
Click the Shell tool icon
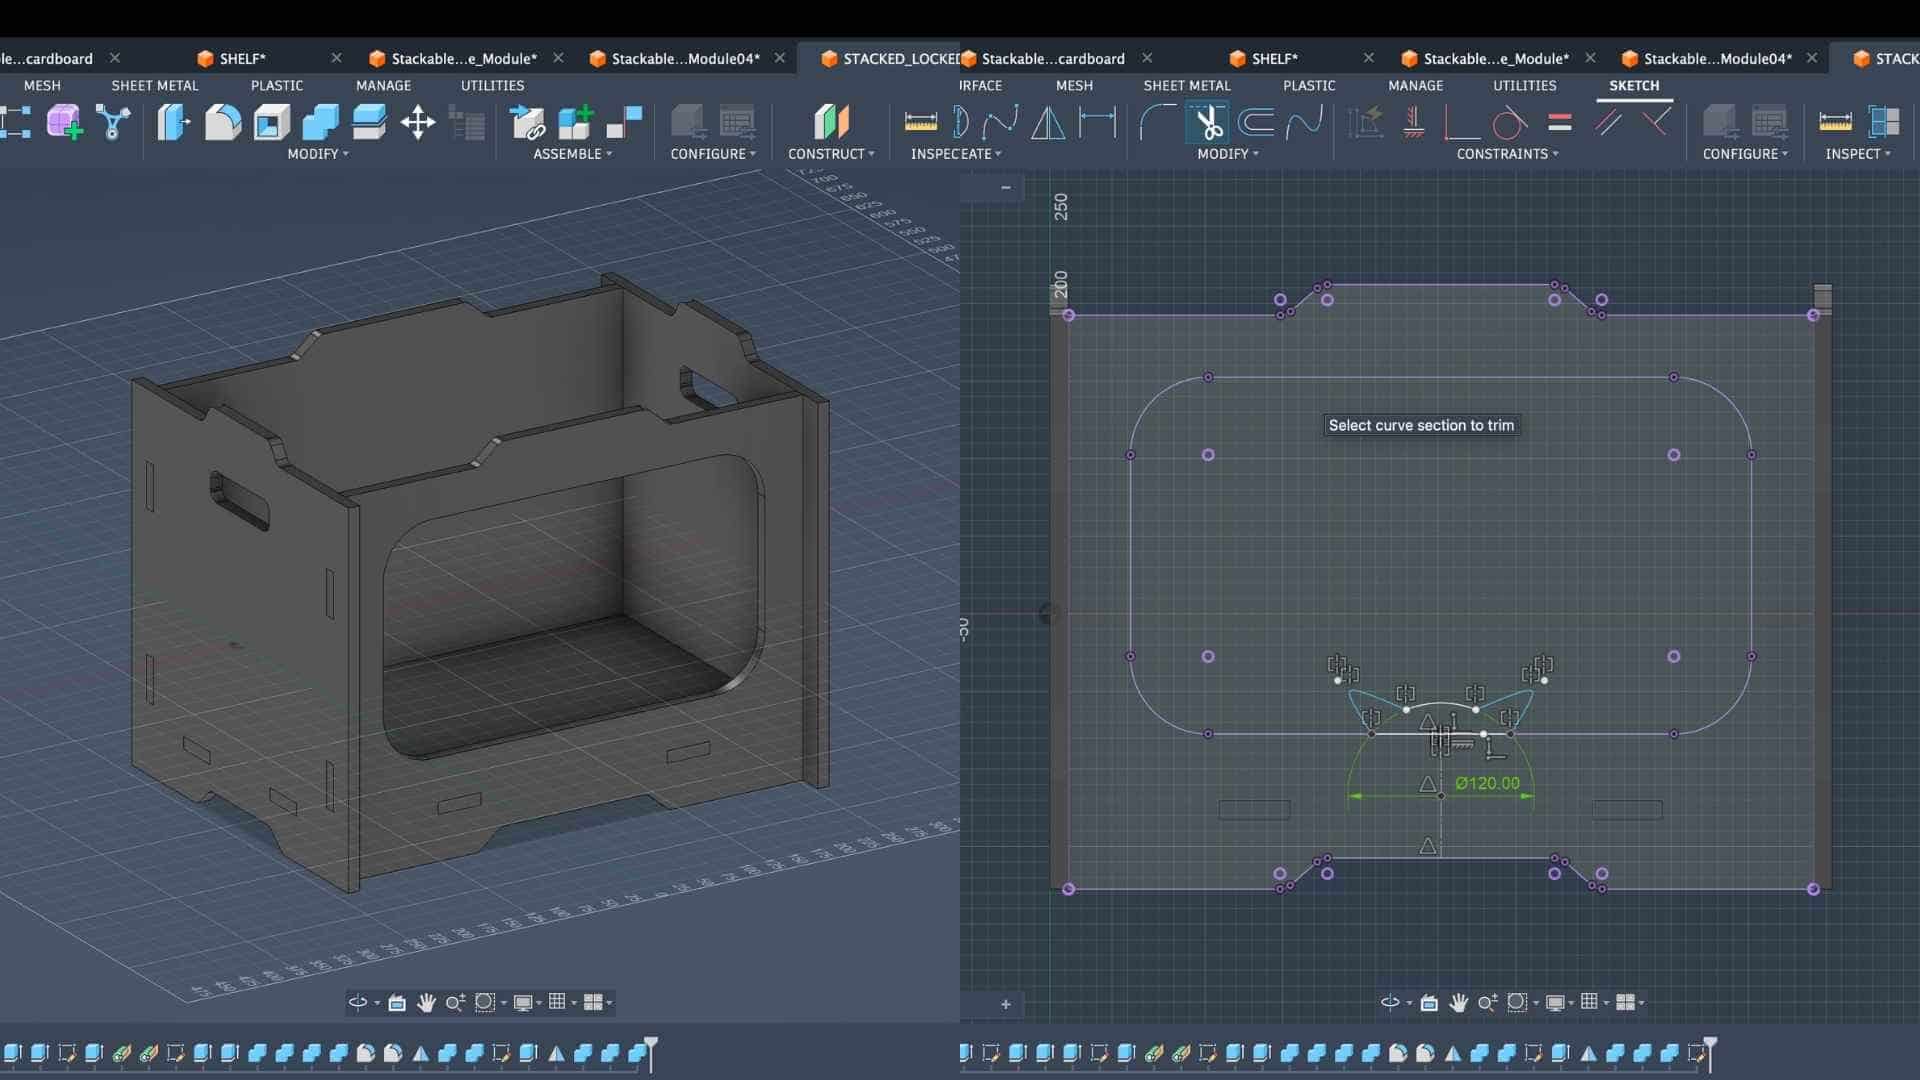tap(272, 123)
